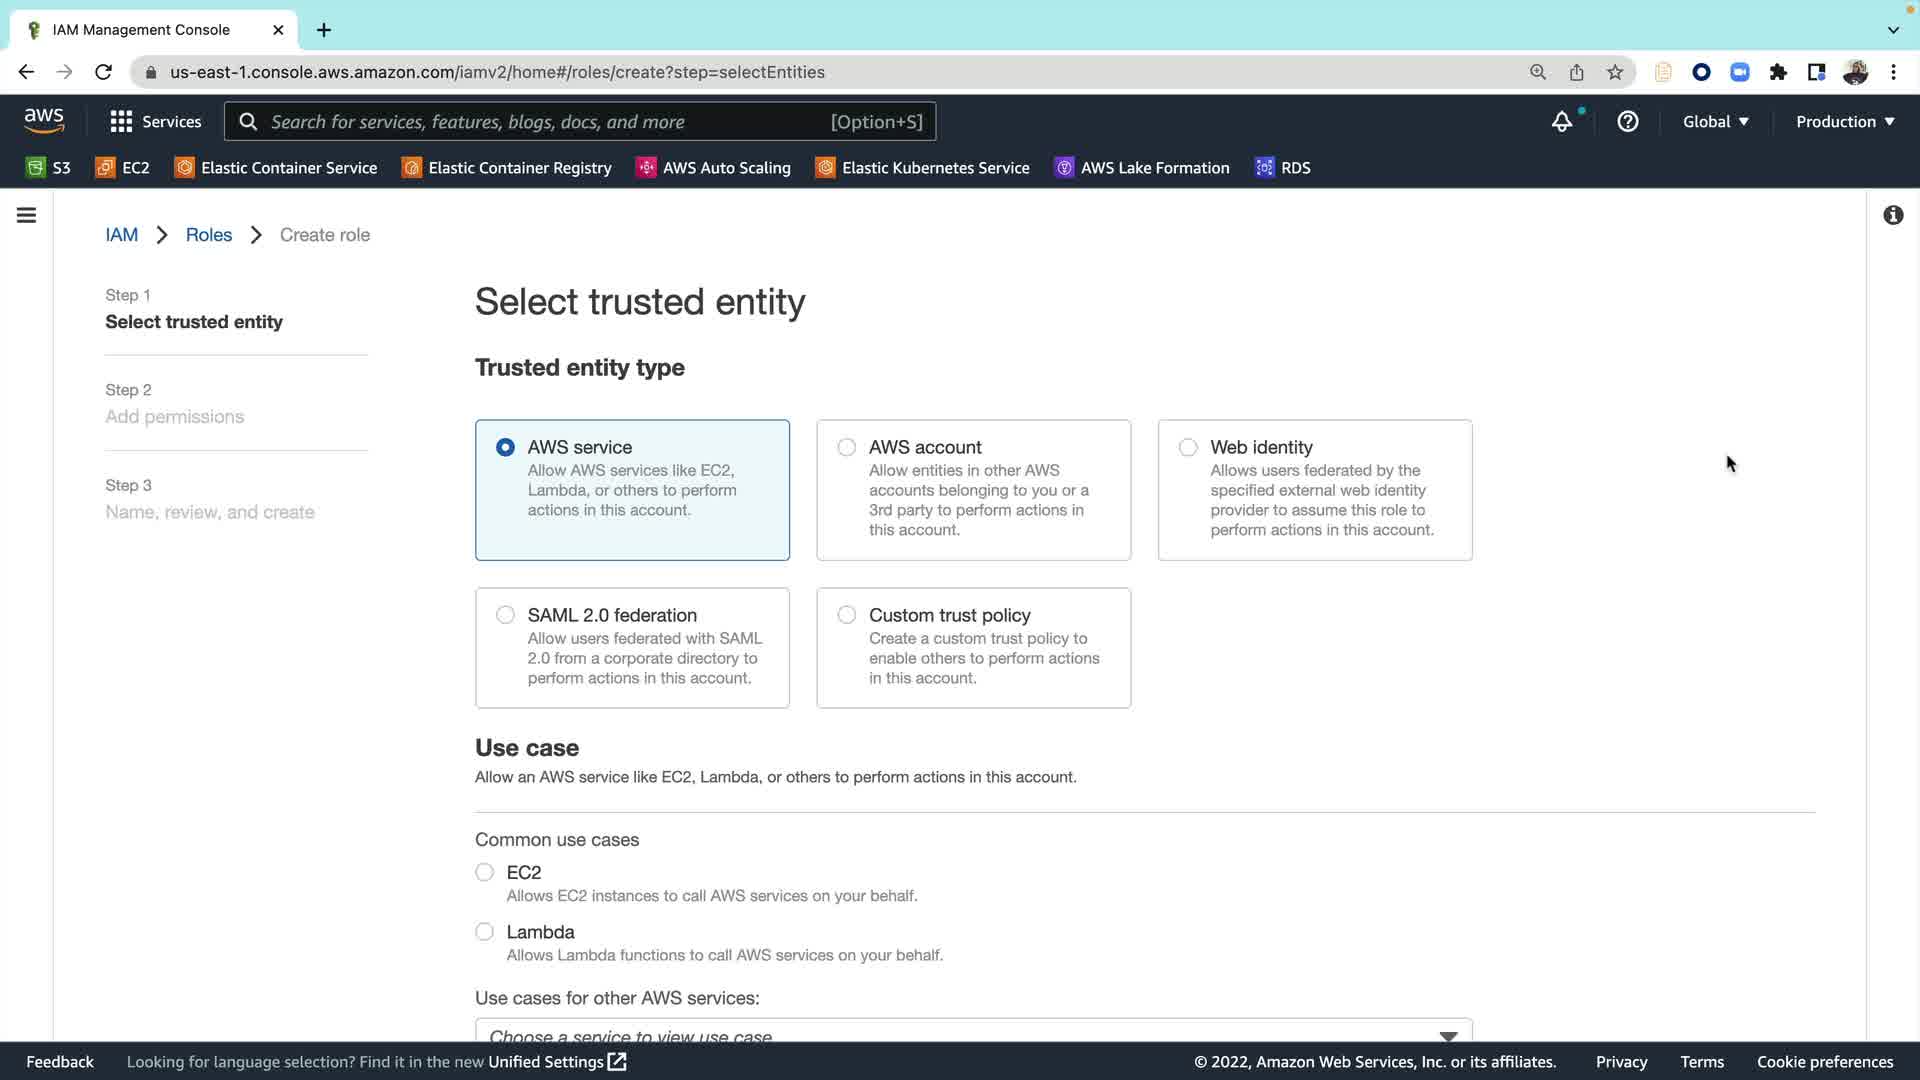Screen dimensions: 1920x1080
Task: Expand the Global region dropdown
Action: pos(1715,121)
